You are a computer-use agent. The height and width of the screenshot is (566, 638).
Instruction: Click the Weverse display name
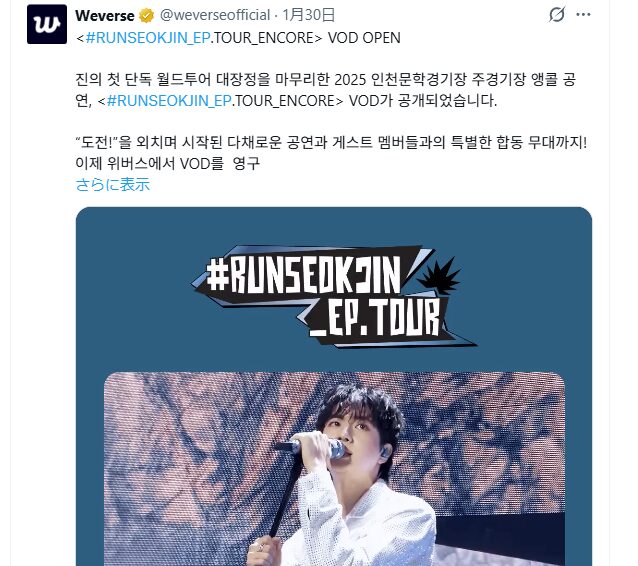pos(105,15)
